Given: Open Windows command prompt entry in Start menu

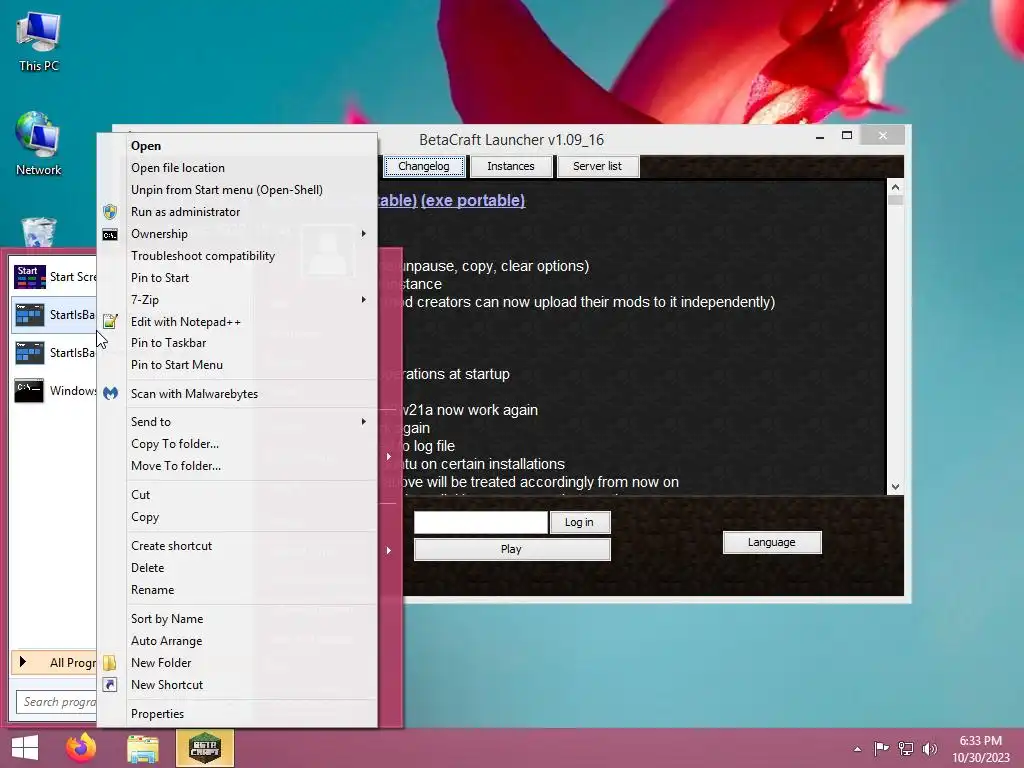Looking at the screenshot, I should (x=54, y=391).
